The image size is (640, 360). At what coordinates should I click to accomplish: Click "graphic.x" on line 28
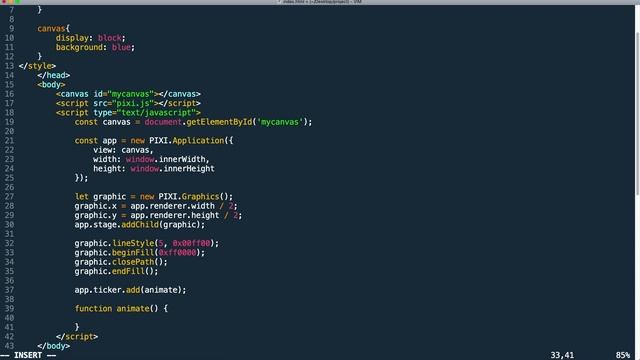[x=96, y=206]
